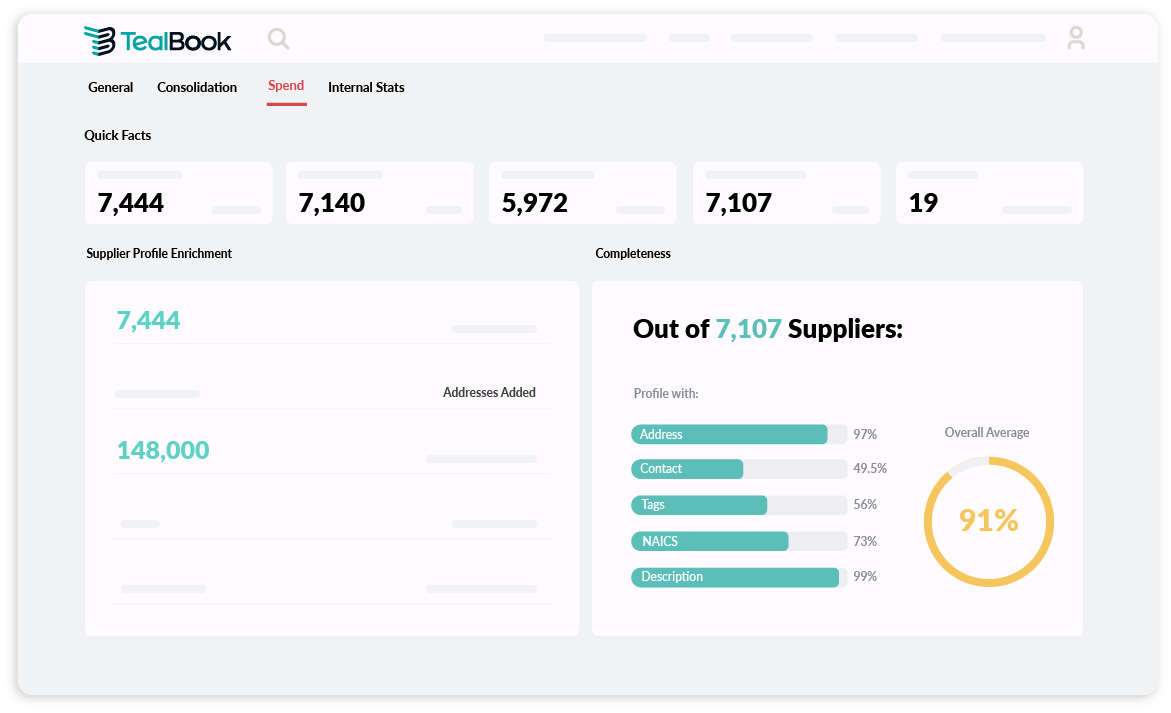Select the Description enrichment indicator
Image resolution: width=1171 pixels, height=713 pixels.
671,576
